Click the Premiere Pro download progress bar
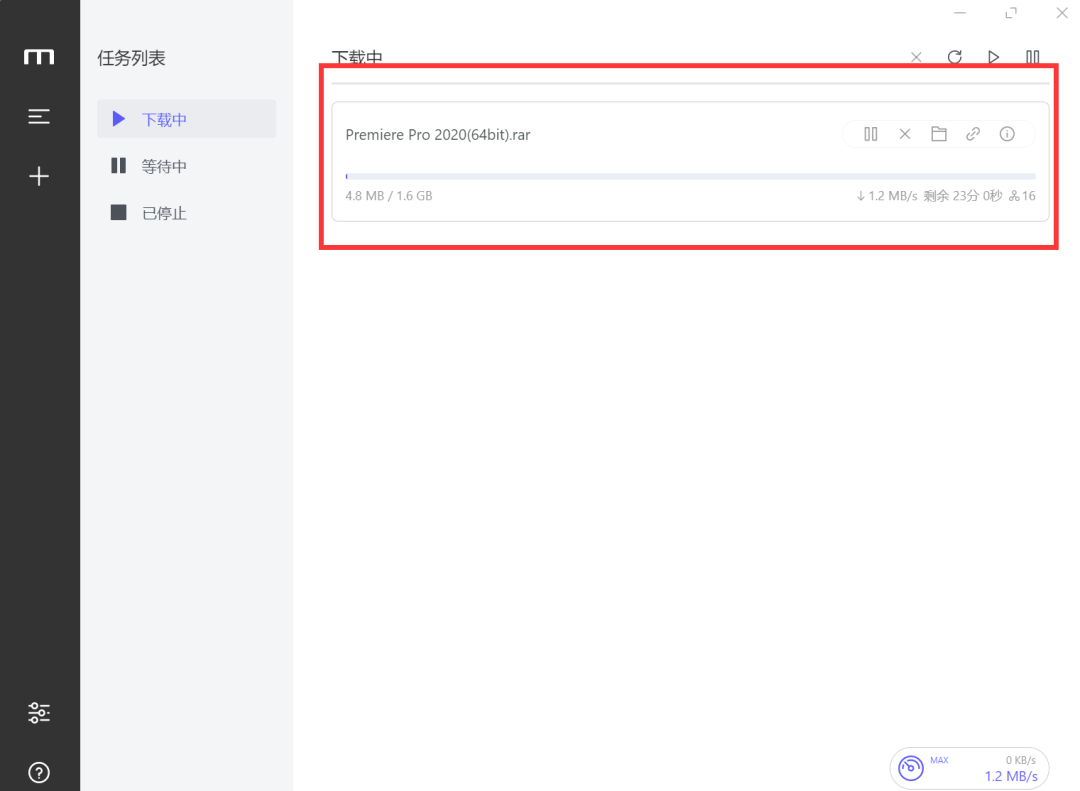Viewport: 1080px width, 791px height. click(690, 176)
